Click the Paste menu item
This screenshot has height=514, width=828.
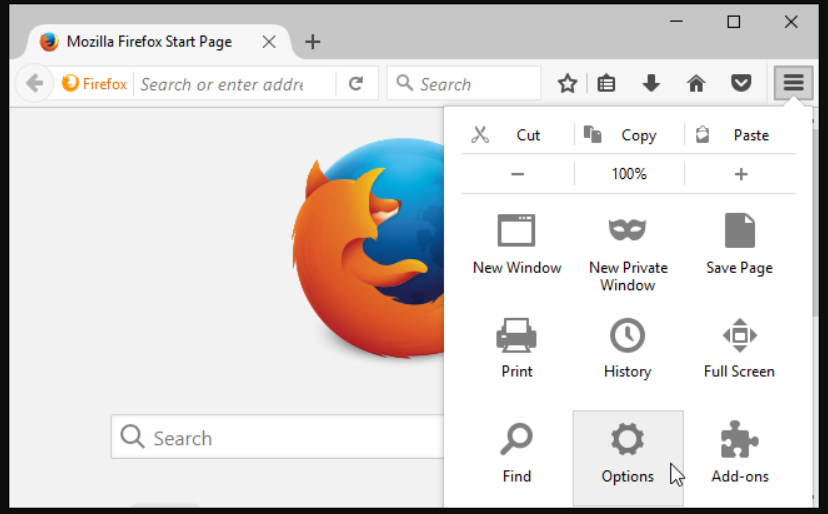tap(740, 135)
